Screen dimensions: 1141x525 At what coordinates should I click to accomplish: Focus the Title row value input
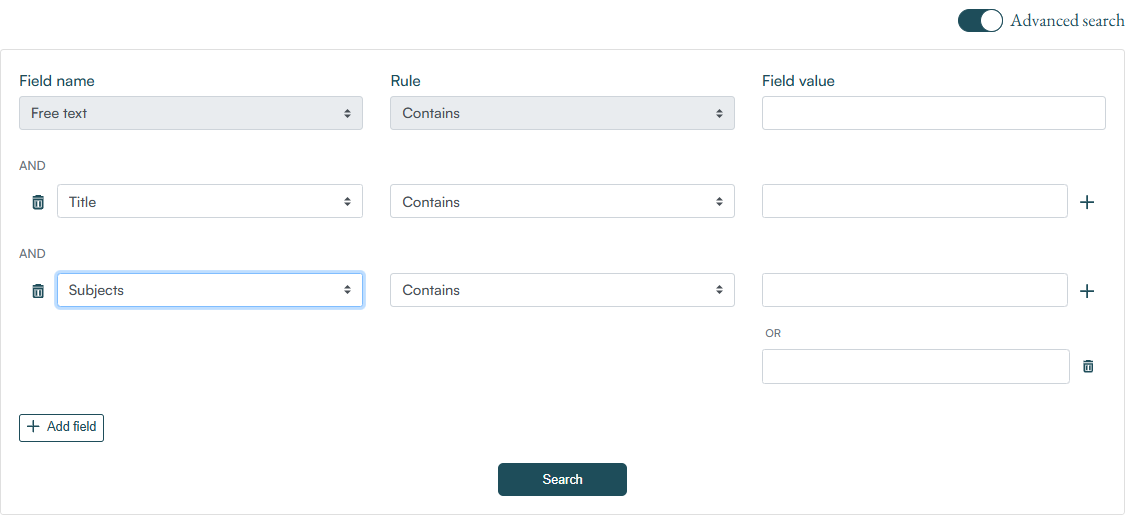[x=914, y=201]
